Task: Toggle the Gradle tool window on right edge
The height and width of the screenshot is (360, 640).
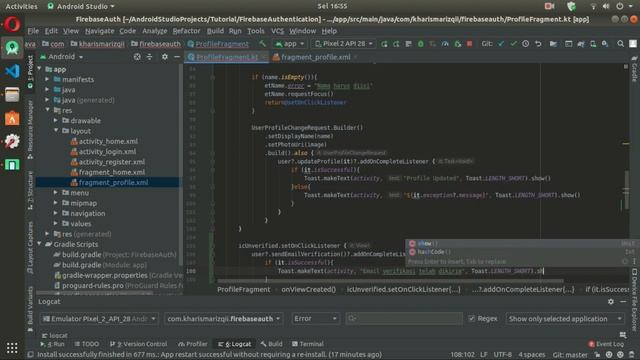Action: click(634, 69)
